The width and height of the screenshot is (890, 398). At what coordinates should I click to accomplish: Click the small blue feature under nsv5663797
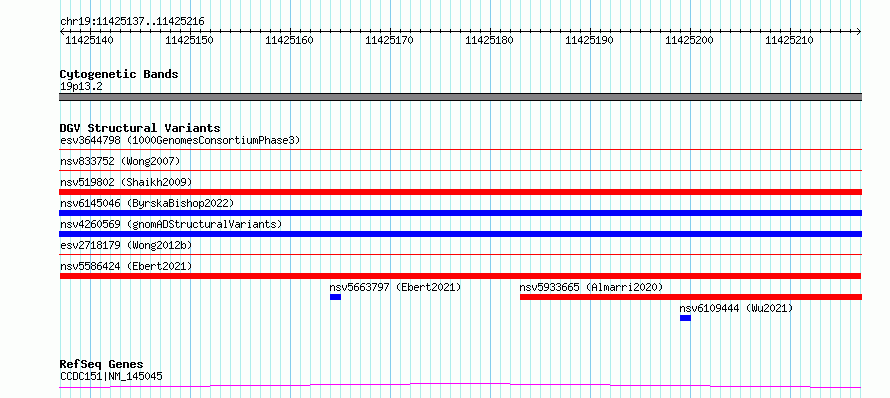point(335,297)
